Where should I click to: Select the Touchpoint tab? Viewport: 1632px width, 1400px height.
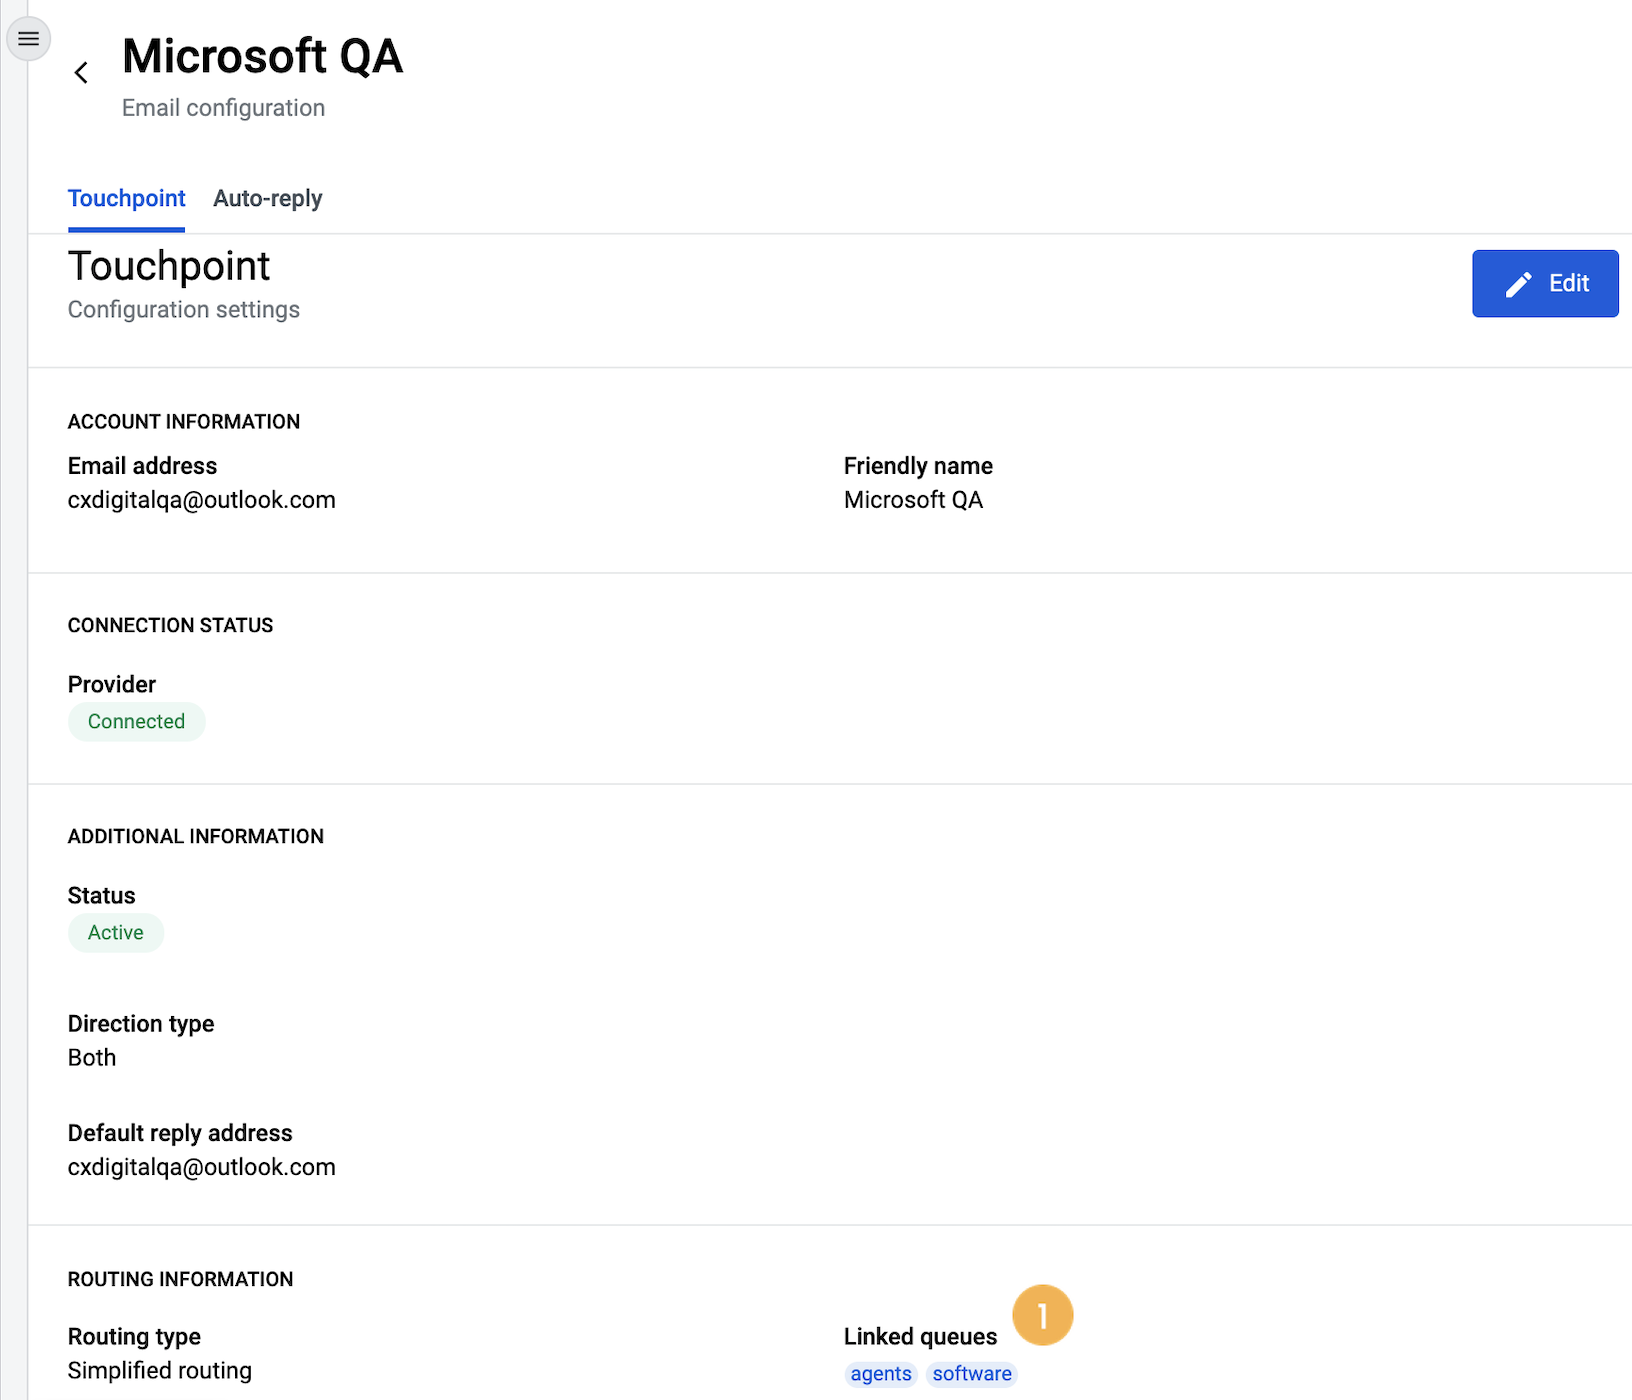[x=126, y=198]
